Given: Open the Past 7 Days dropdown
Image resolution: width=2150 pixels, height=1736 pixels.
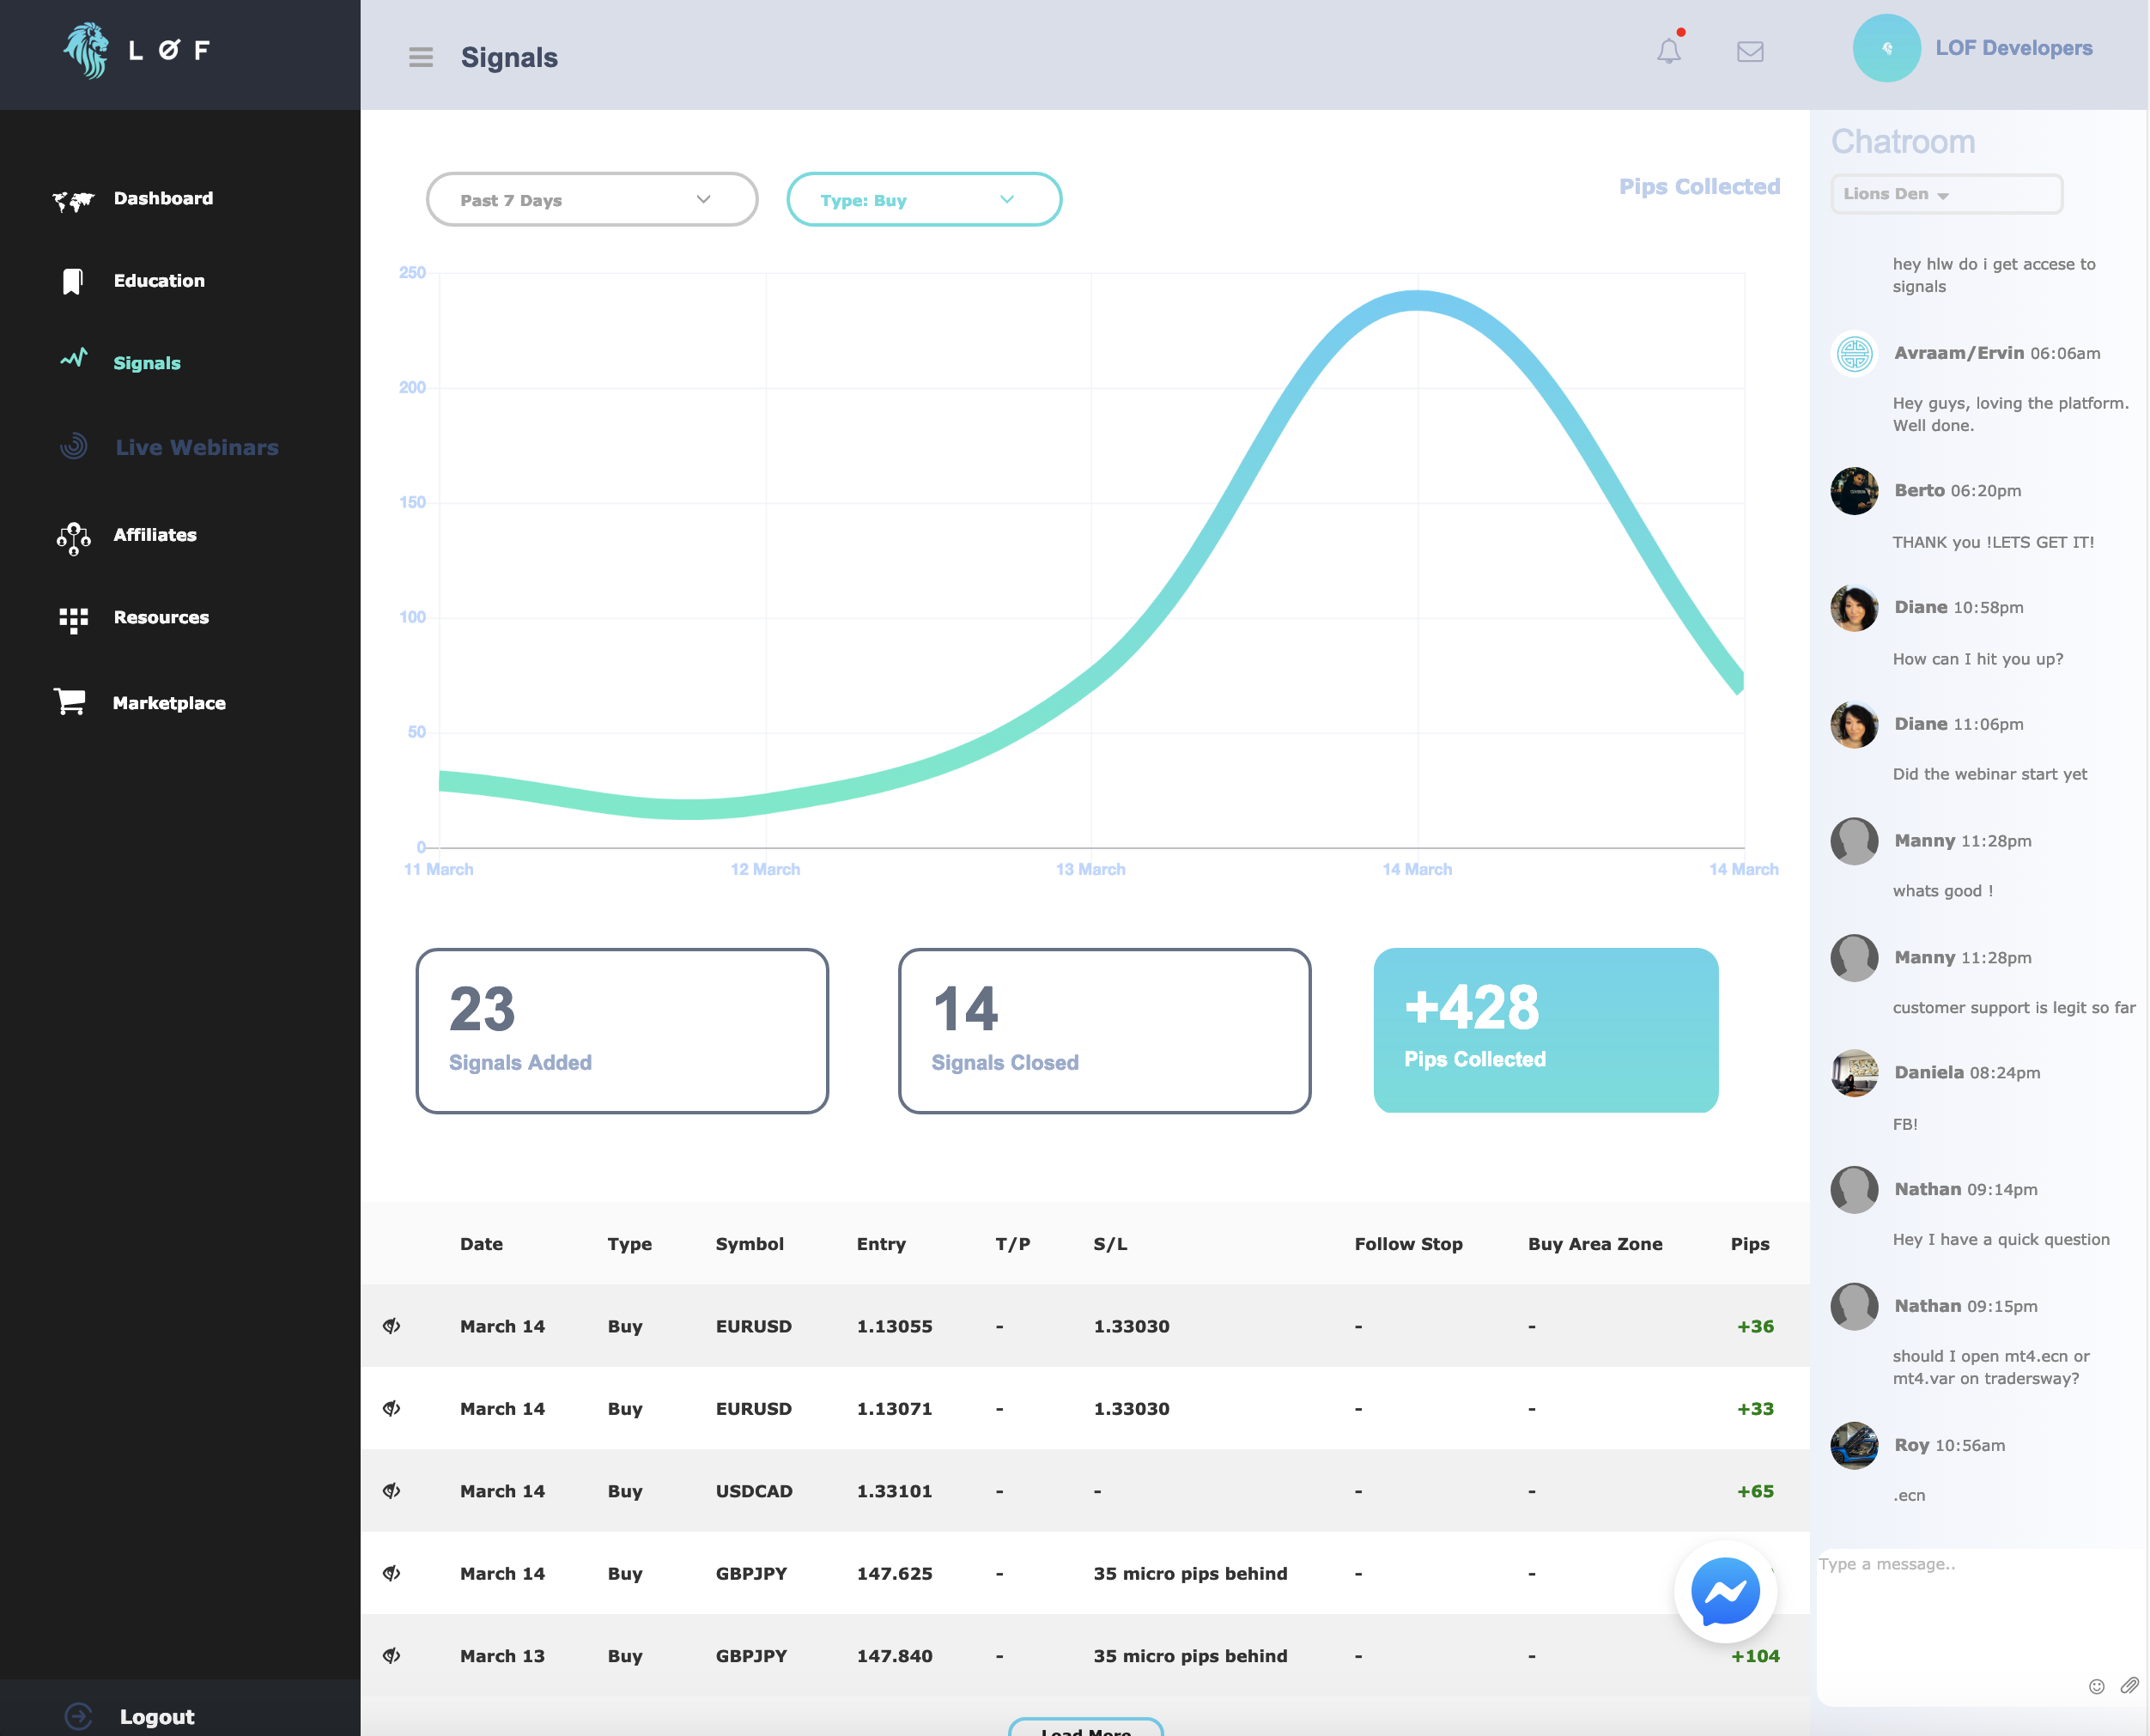Looking at the screenshot, I should click(591, 200).
